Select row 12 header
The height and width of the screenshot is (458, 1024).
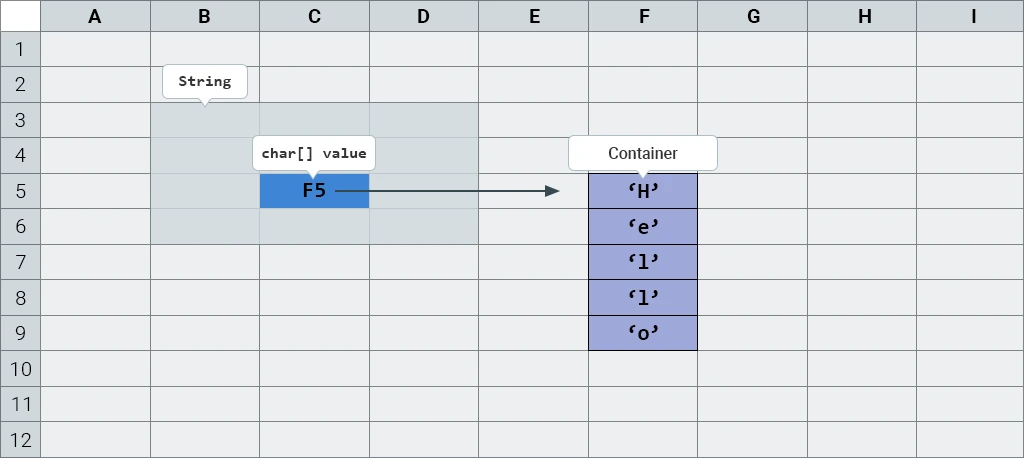click(x=20, y=440)
